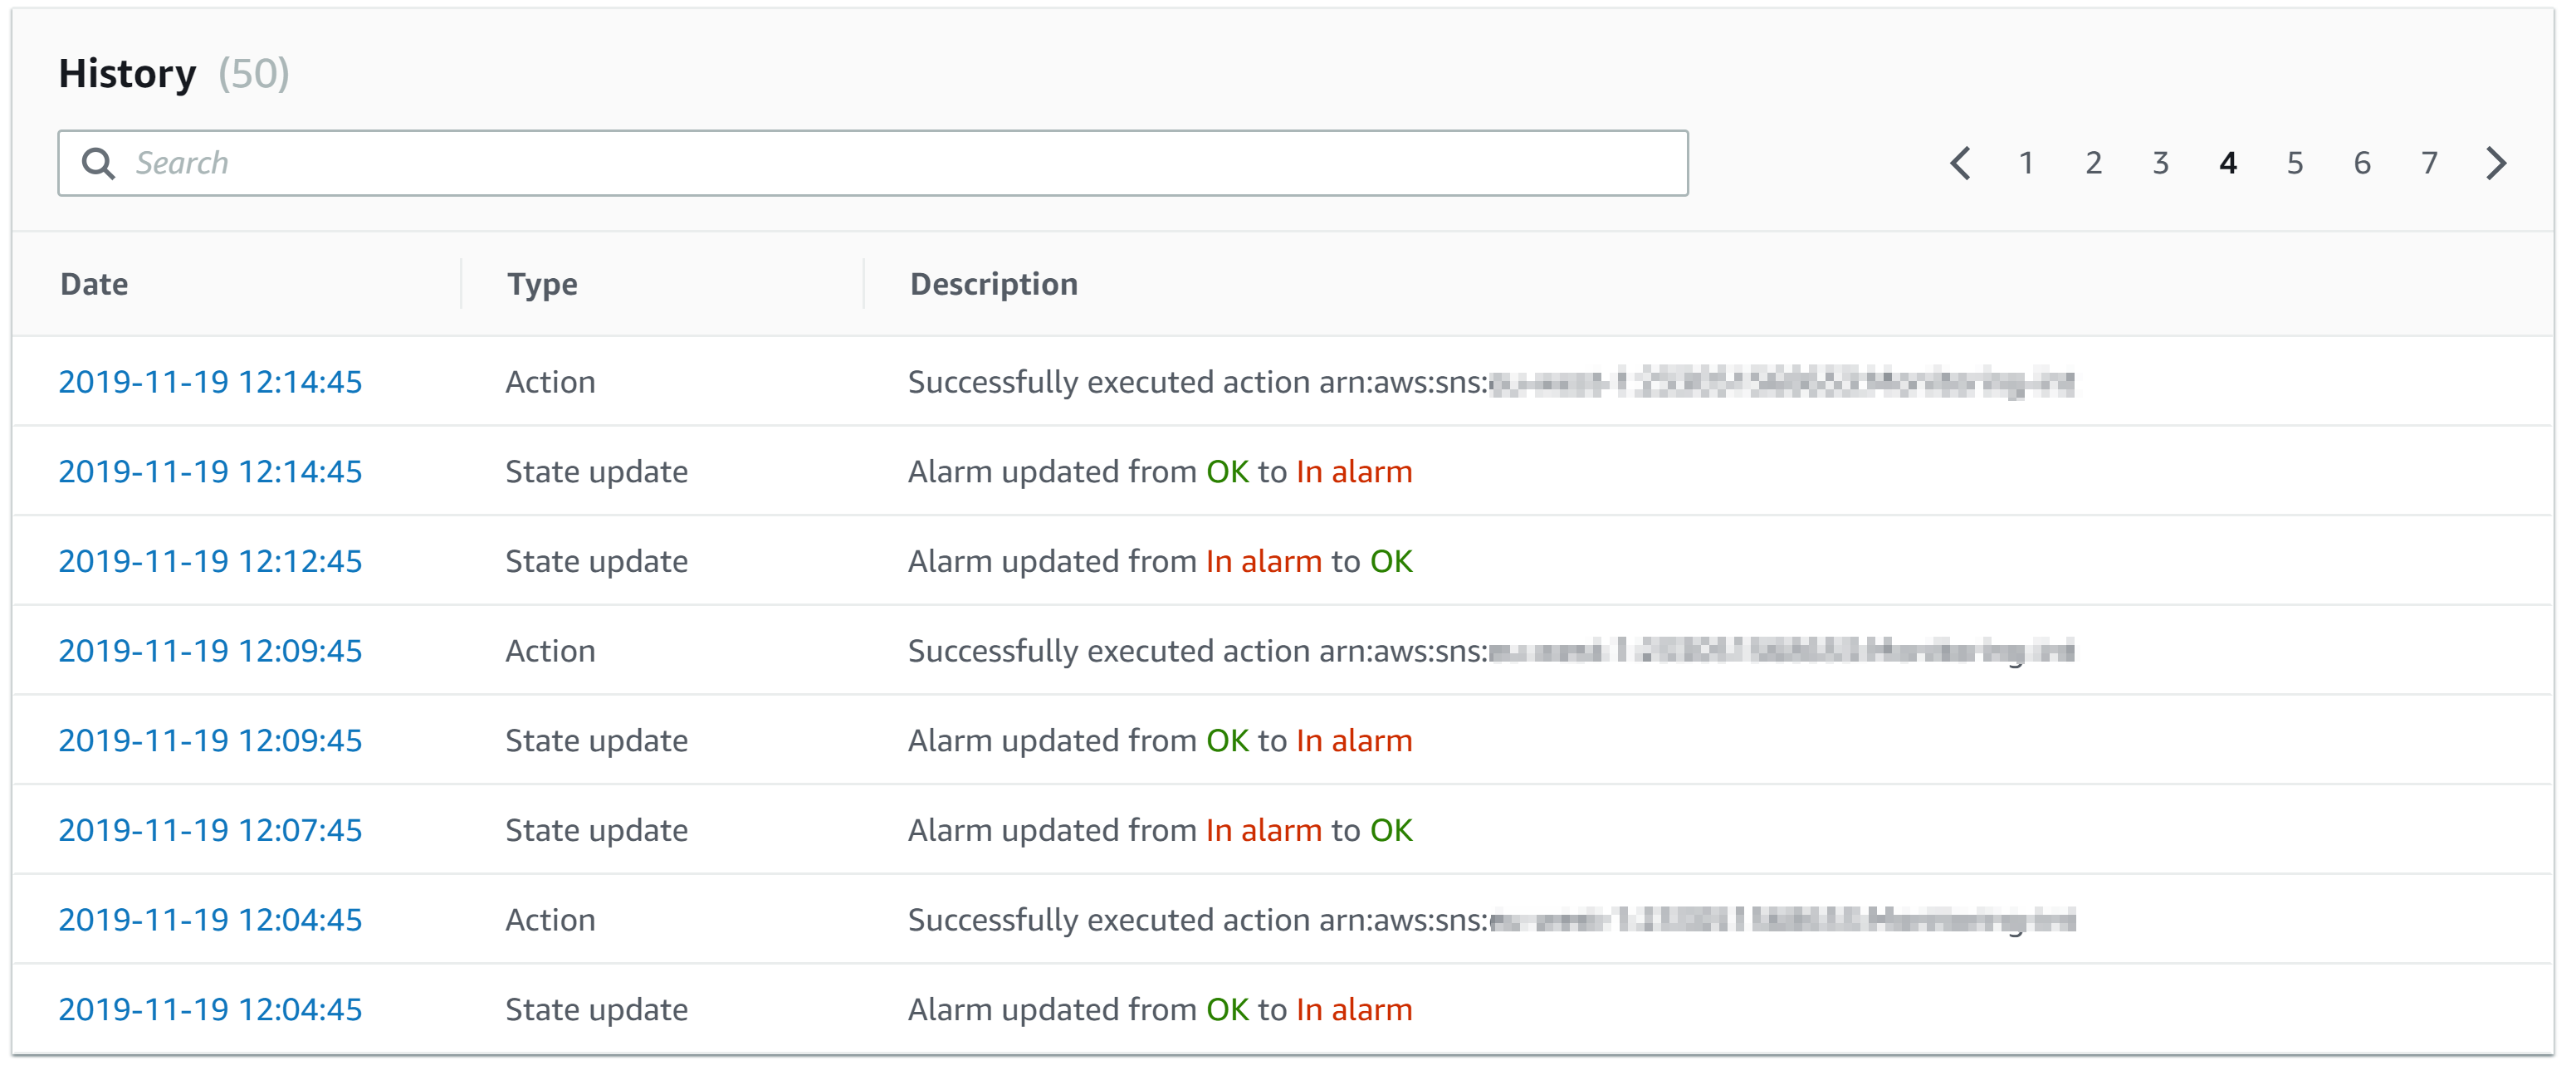This screenshot has height=1075, width=2576.
Task: Jump to page 2 of history
Action: [2093, 163]
